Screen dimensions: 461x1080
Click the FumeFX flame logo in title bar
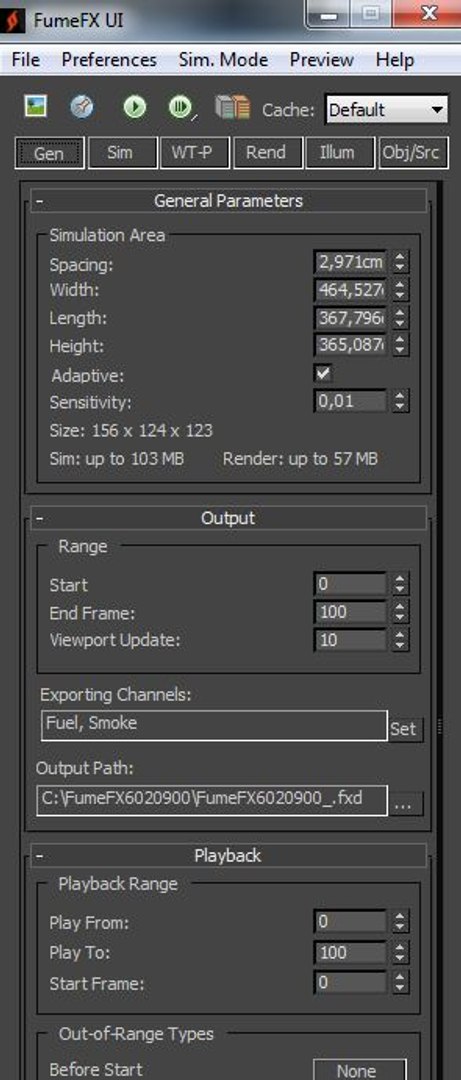coord(13,19)
